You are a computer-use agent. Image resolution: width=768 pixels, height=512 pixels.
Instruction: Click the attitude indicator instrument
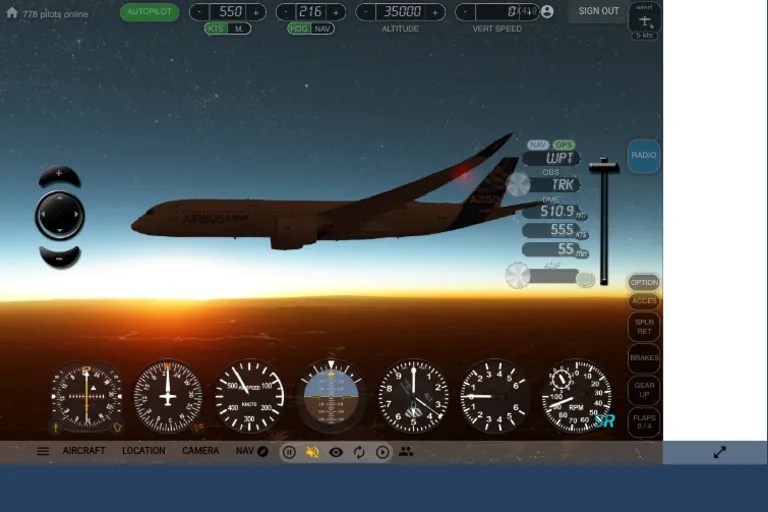(332, 397)
